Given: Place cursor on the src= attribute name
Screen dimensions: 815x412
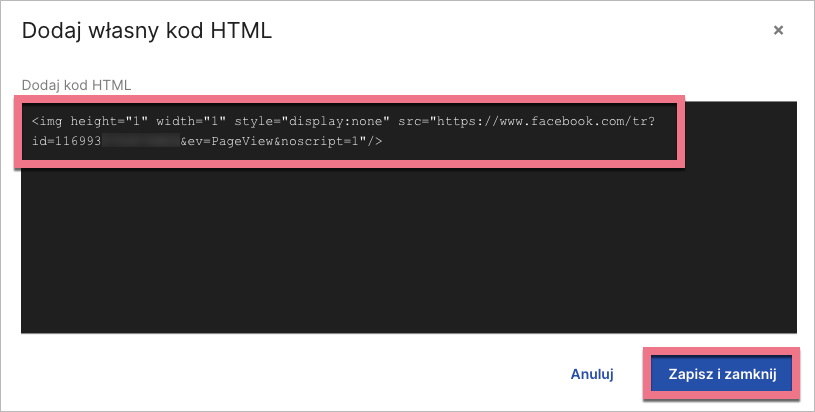Looking at the screenshot, I should coord(412,122).
